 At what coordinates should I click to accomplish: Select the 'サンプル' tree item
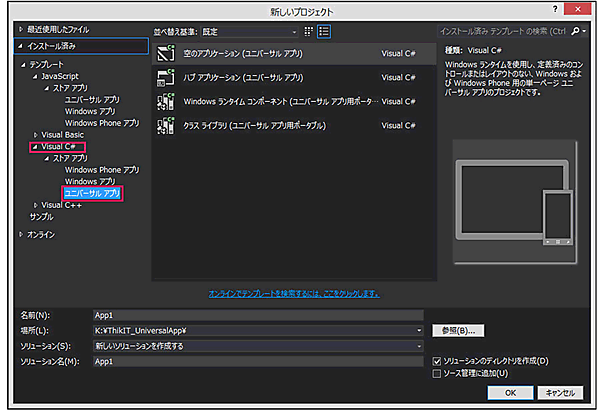coord(42,217)
